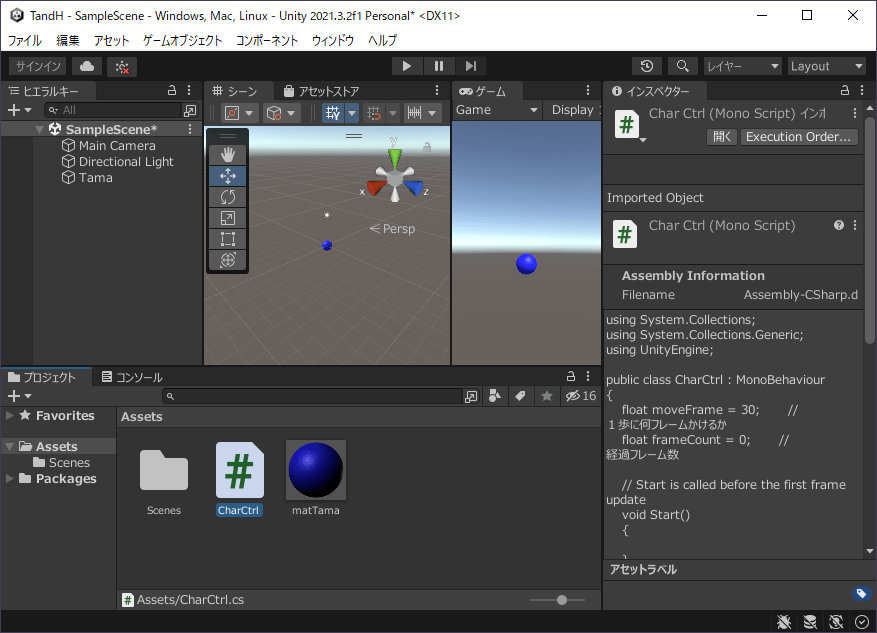
Task: Open Inspector panel more options
Action: [x=862, y=90]
